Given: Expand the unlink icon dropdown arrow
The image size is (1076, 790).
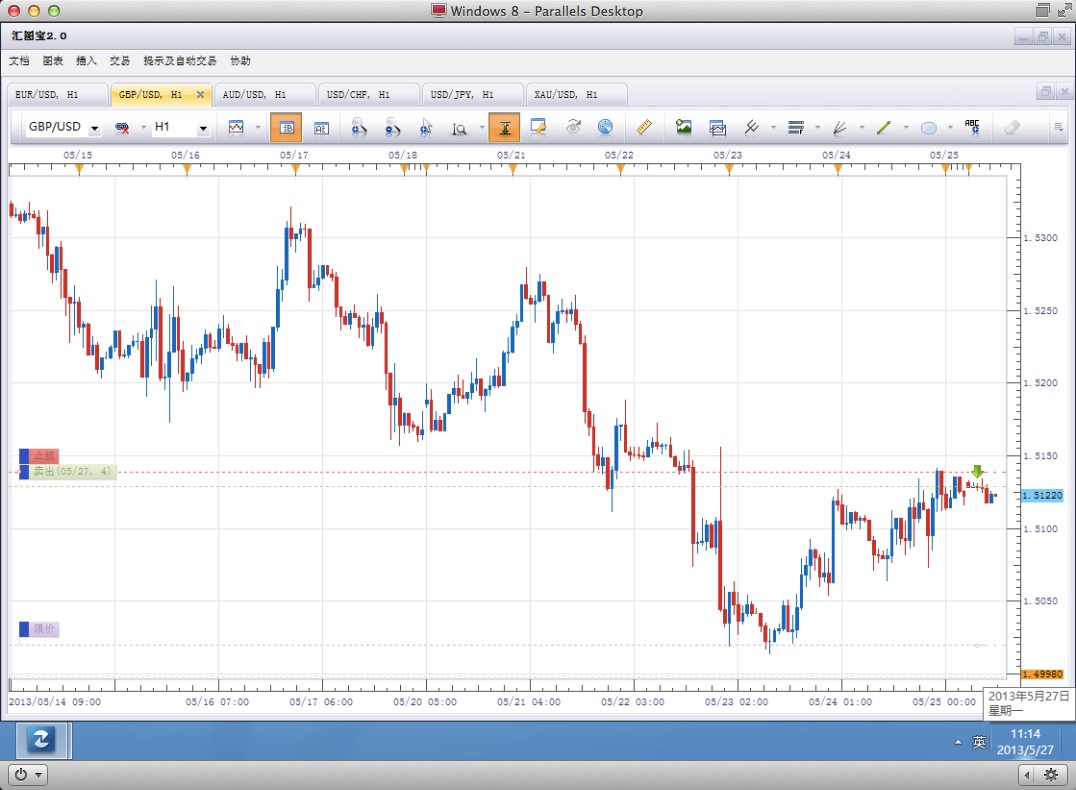Looking at the screenshot, I should point(143,128).
